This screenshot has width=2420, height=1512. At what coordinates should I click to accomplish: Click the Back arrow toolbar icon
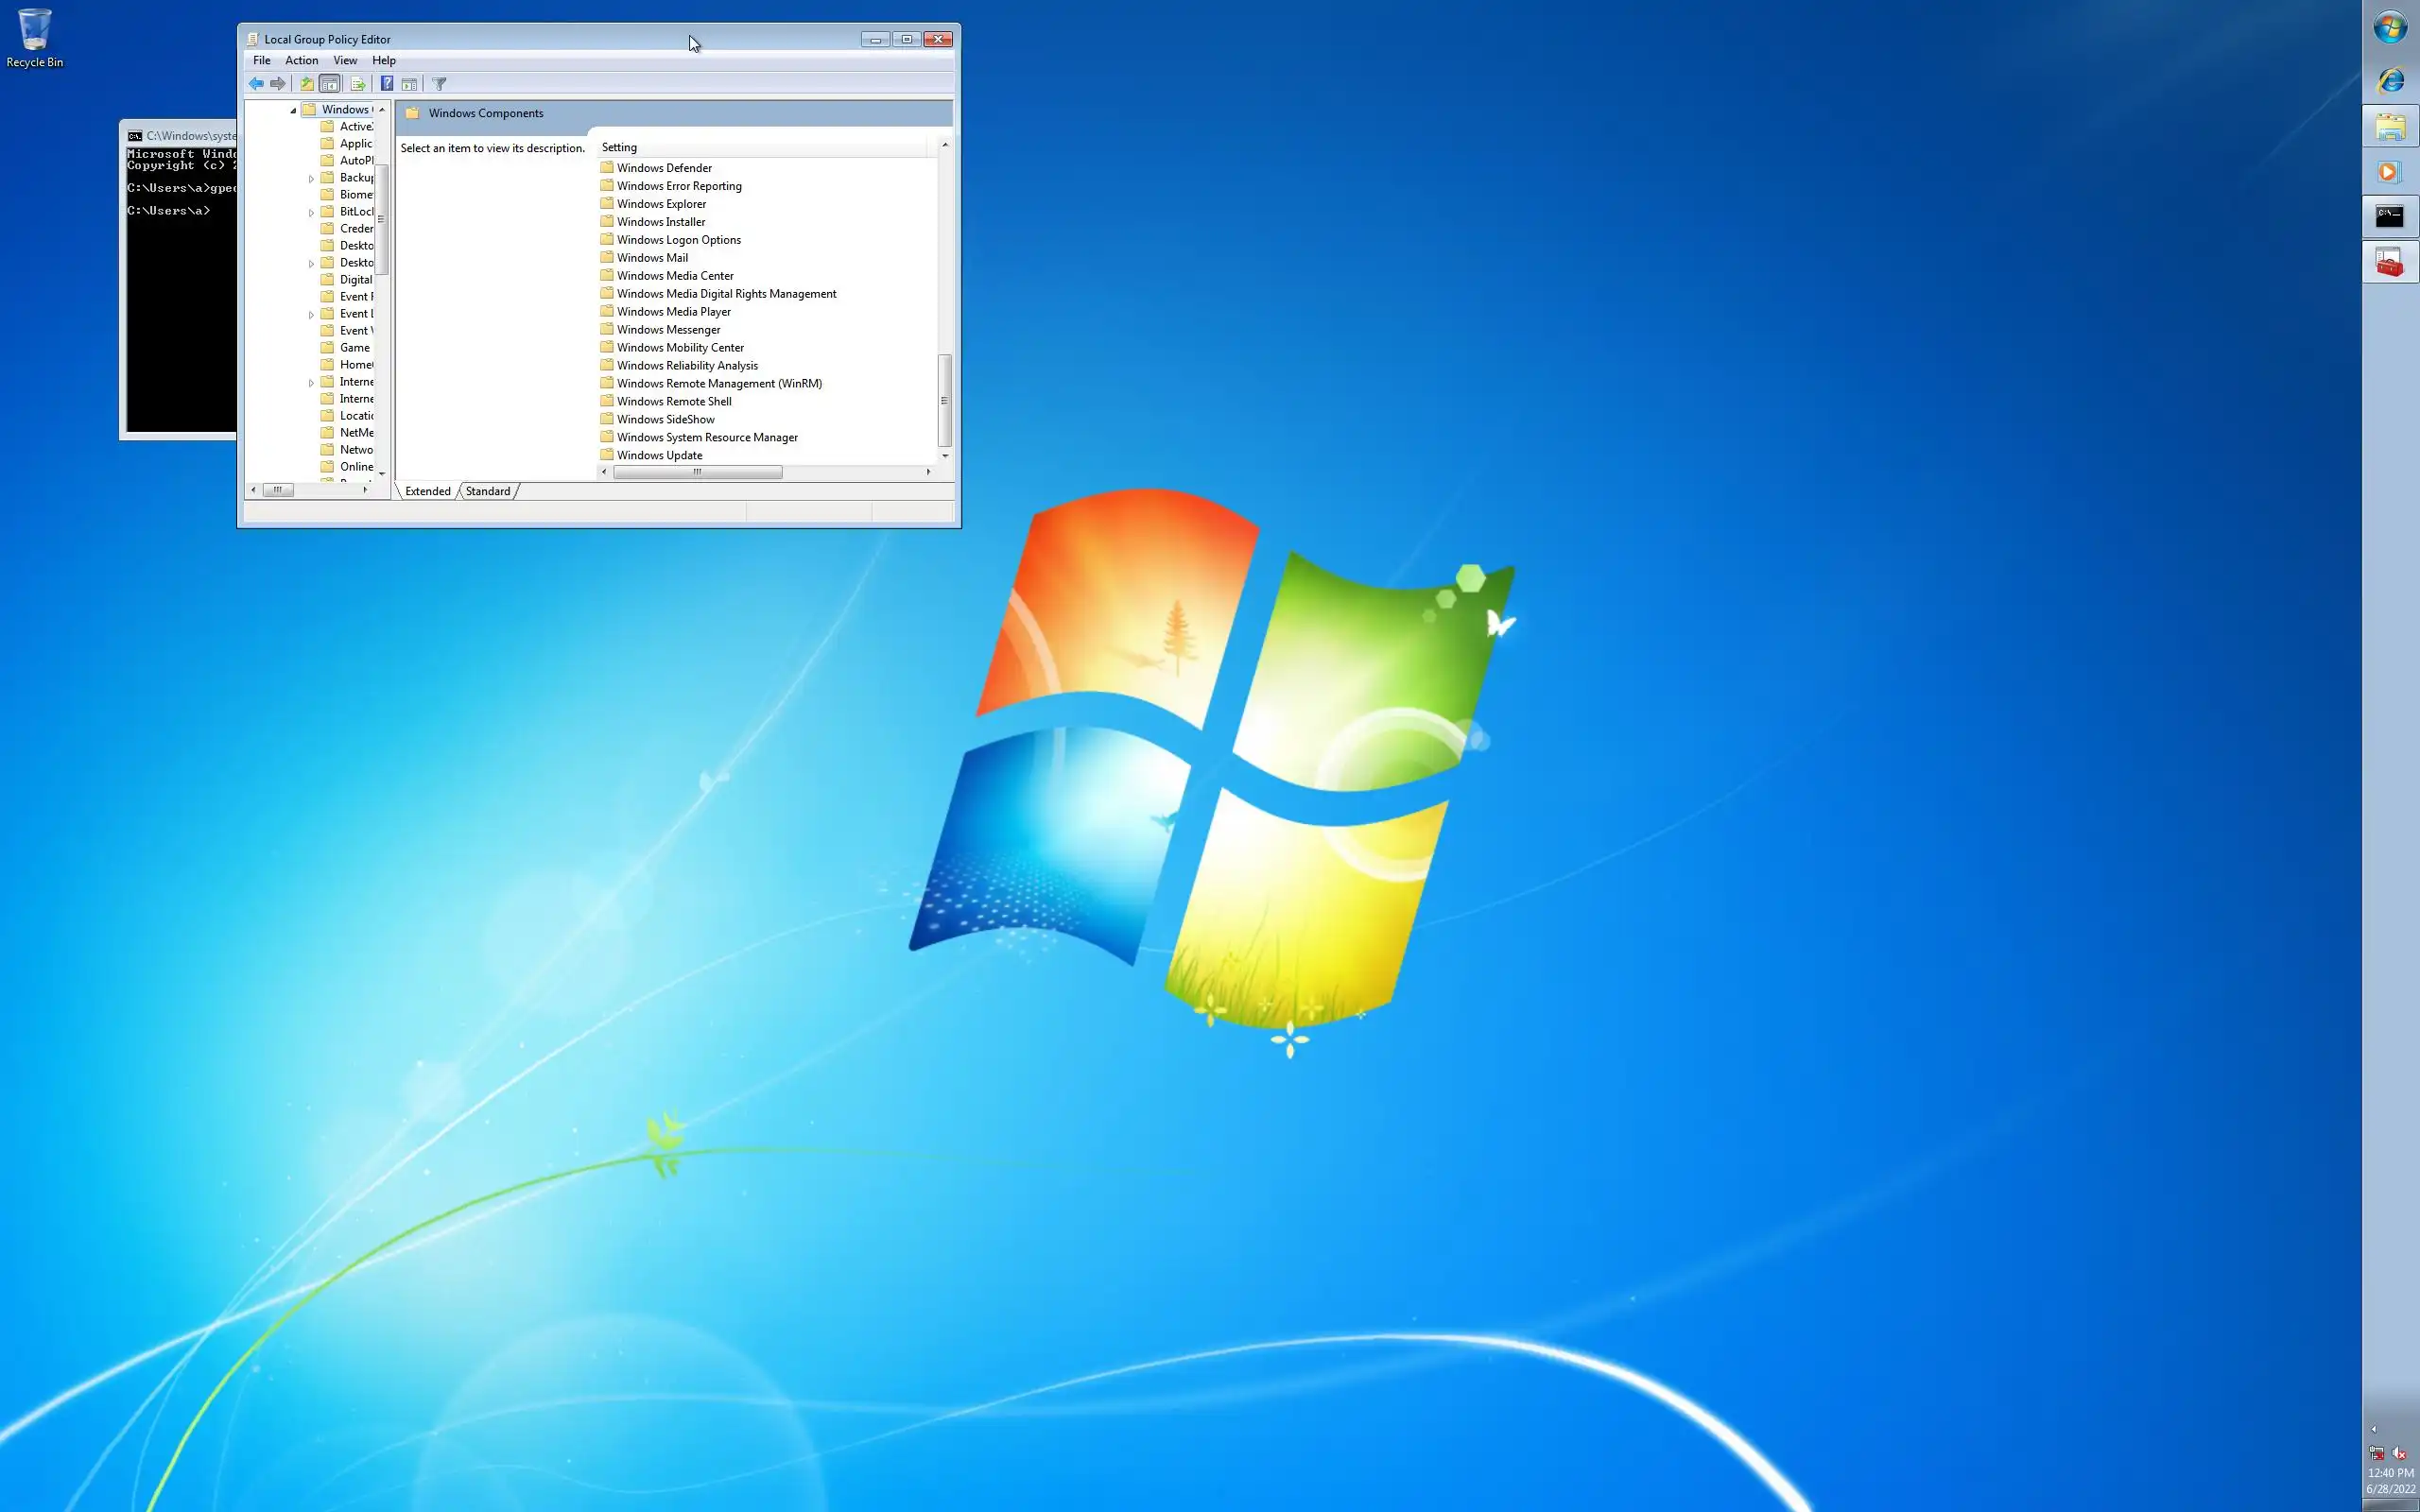[x=256, y=84]
